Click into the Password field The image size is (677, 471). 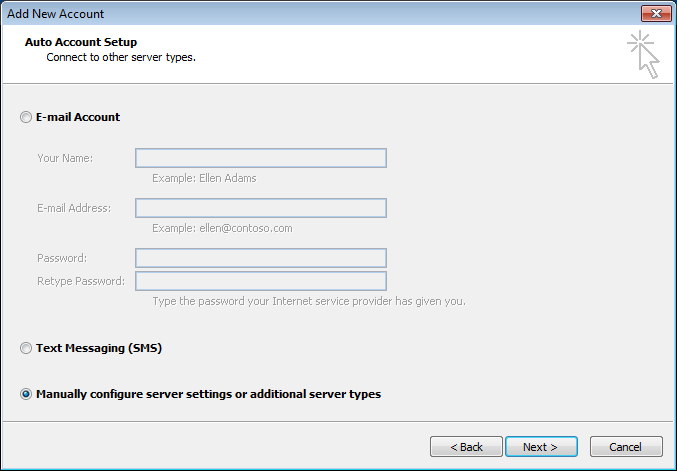pos(260,258)
